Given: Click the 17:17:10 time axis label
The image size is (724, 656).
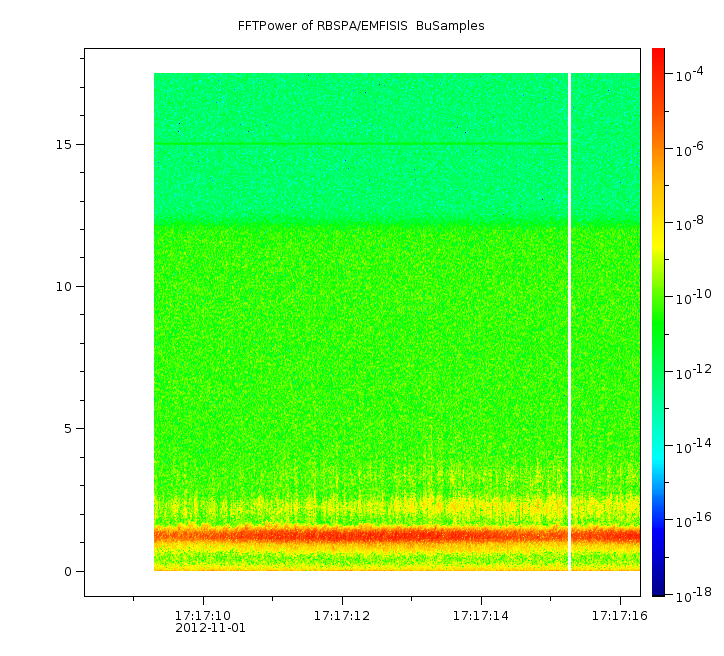Looking at the screenshot, I should (203, 616).
